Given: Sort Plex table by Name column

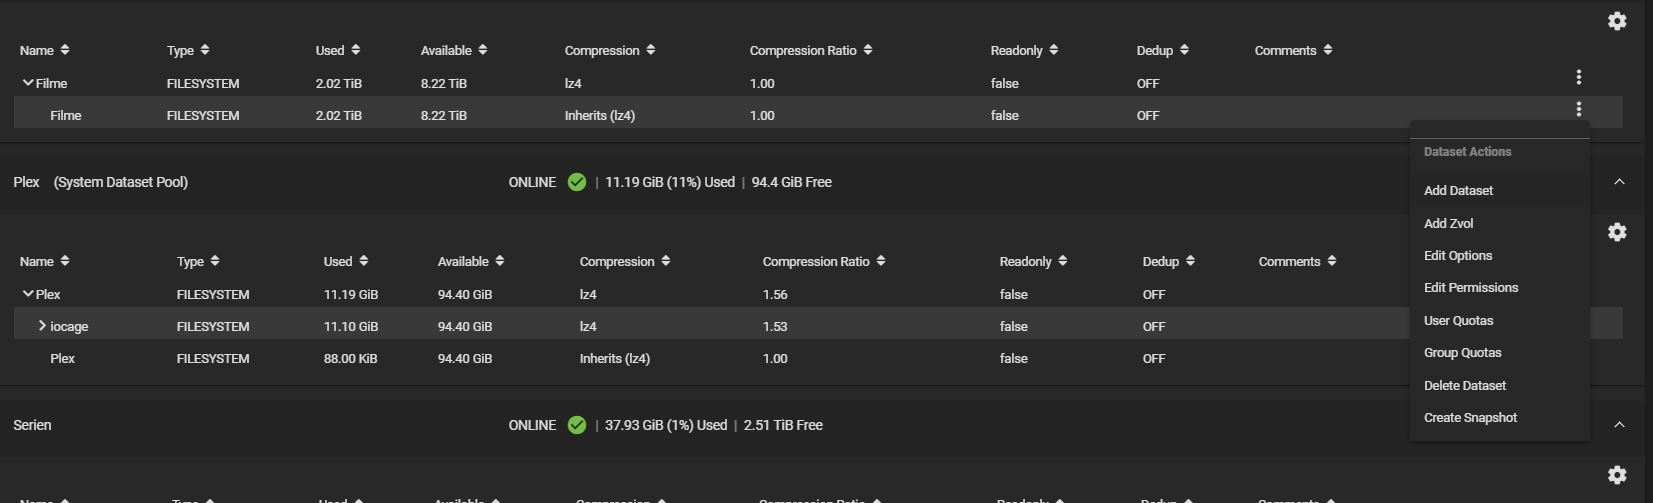Looking at the screenshot, I should [45, 261].
